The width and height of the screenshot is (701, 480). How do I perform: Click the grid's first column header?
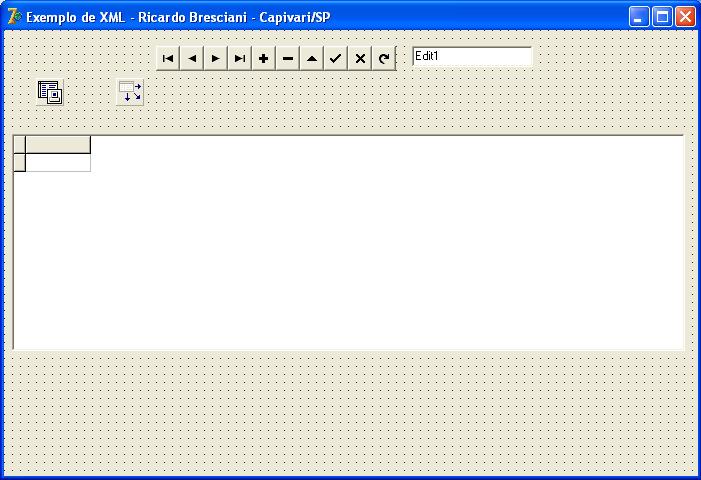[58, 144]
